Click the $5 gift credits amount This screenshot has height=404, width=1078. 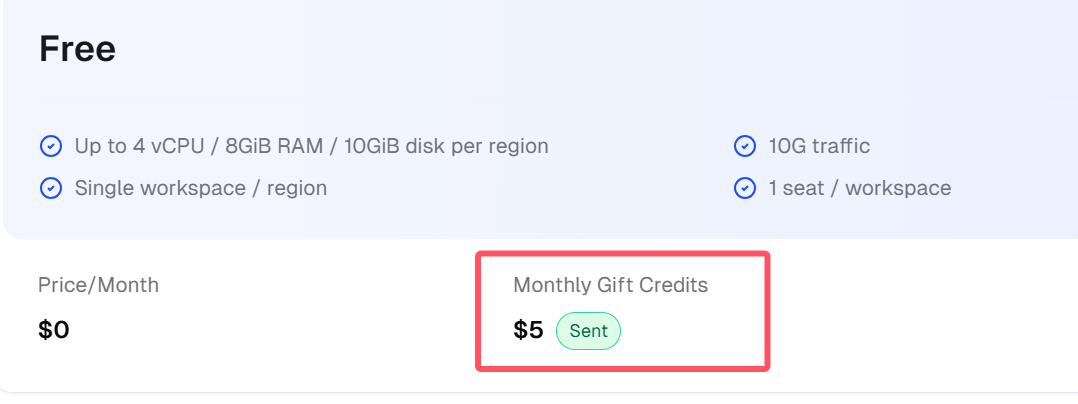(x=528, y=331)
